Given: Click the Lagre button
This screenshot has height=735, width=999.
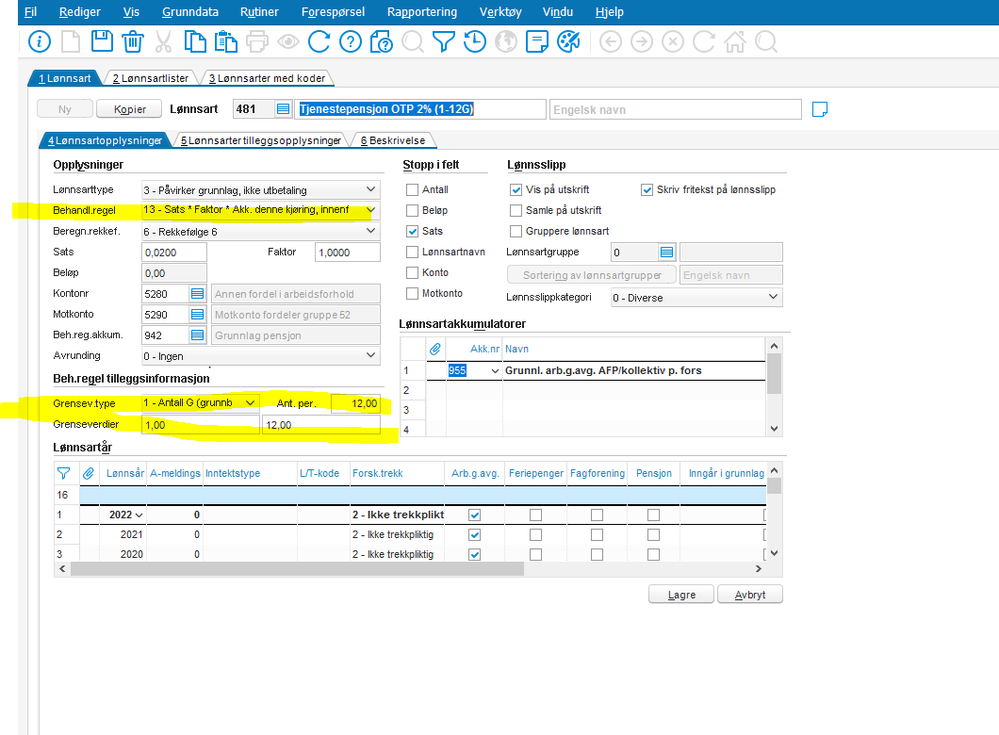Looking at the screenshot, I should [x=681, y=594].
